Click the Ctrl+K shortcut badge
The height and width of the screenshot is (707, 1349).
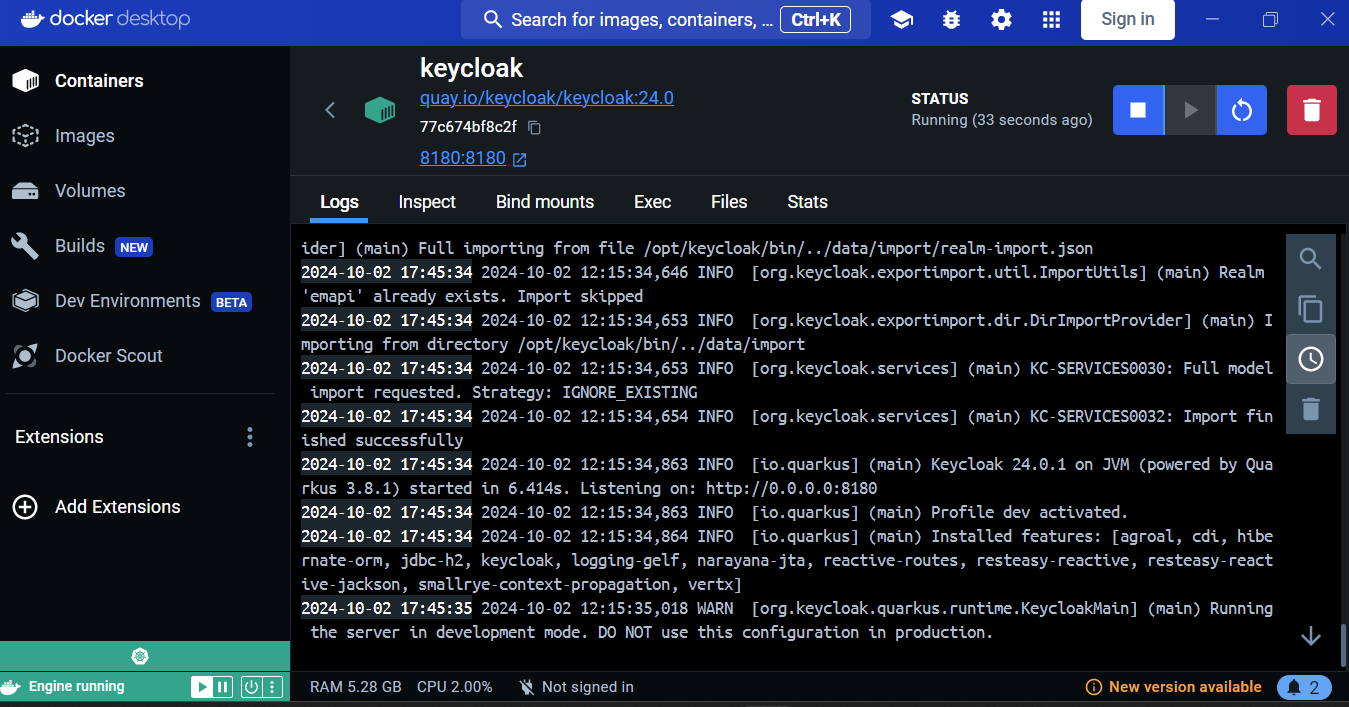click(816, 19)
